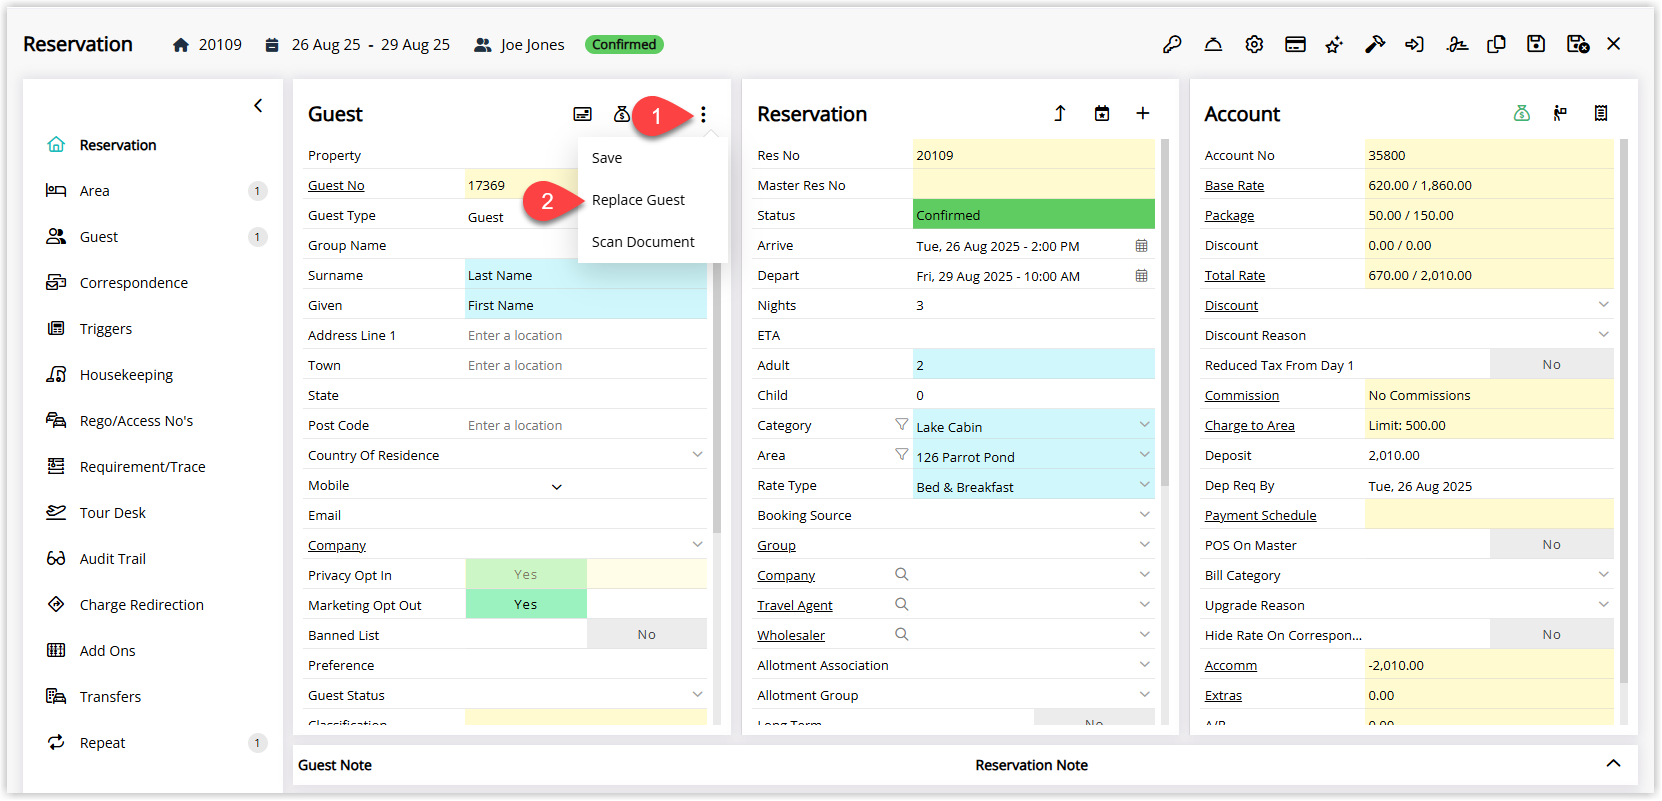Open the Upgrade Reason dropdown
This screenshot has width=1662, height=801.
click(1603, 605)
